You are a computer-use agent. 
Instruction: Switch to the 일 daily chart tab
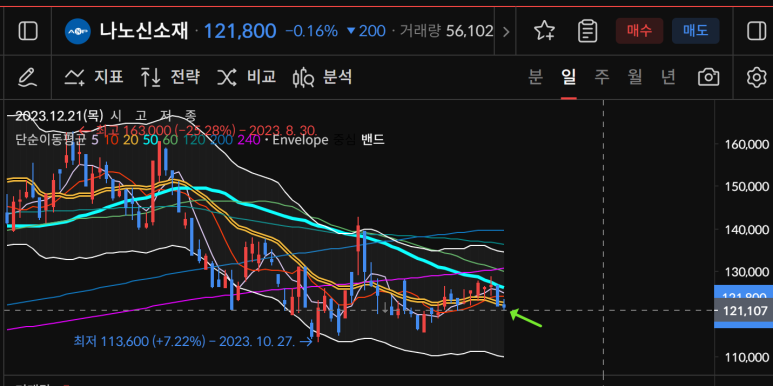pos(568,77)
